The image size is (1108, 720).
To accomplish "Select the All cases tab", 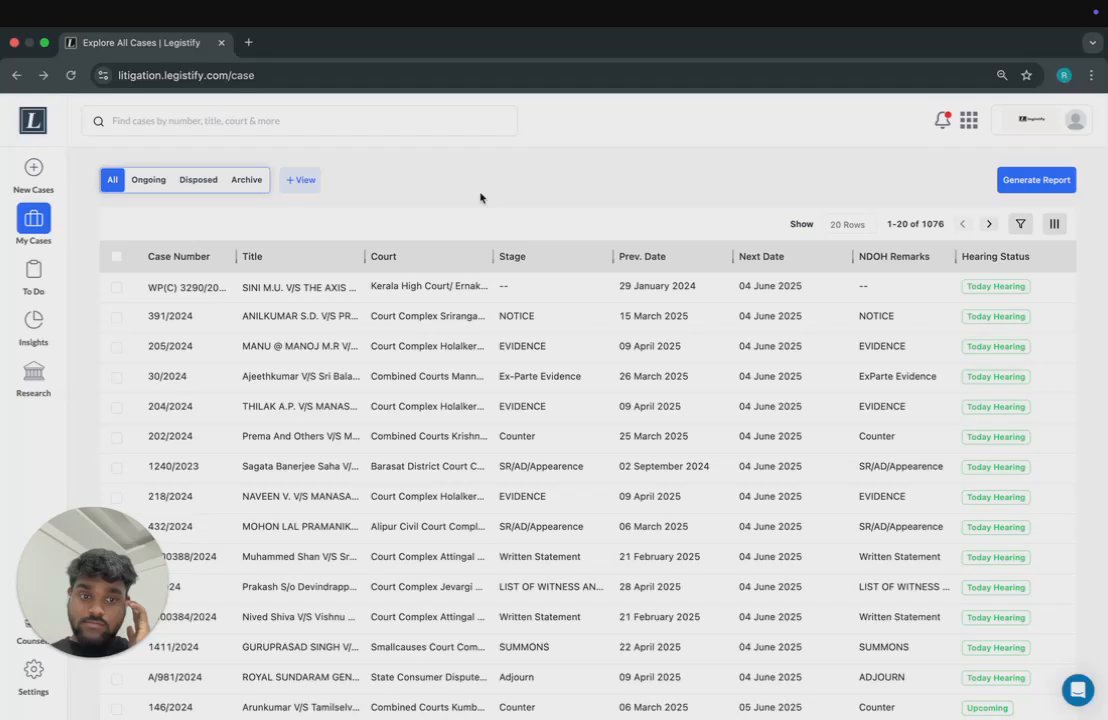I will click(112, 180).
